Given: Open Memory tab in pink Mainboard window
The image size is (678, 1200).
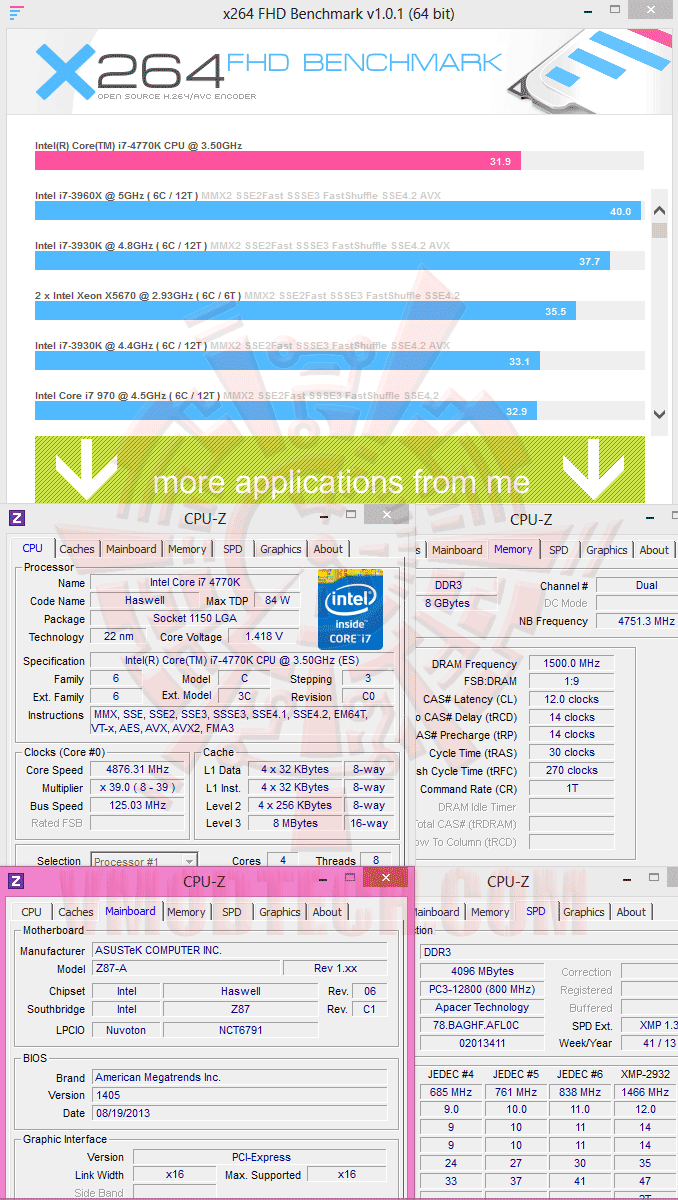Looking at the screenshot, I should pyautogui.click(x=186, y=912).
